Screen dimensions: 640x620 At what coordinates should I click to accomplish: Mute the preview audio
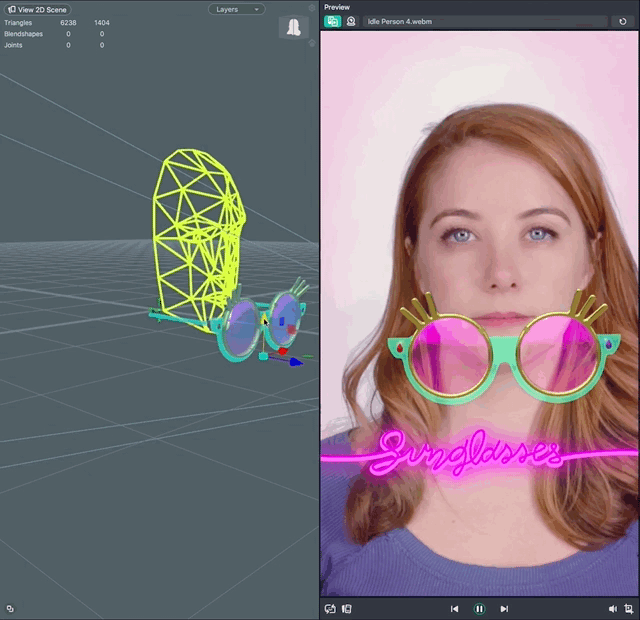[612, 608]
